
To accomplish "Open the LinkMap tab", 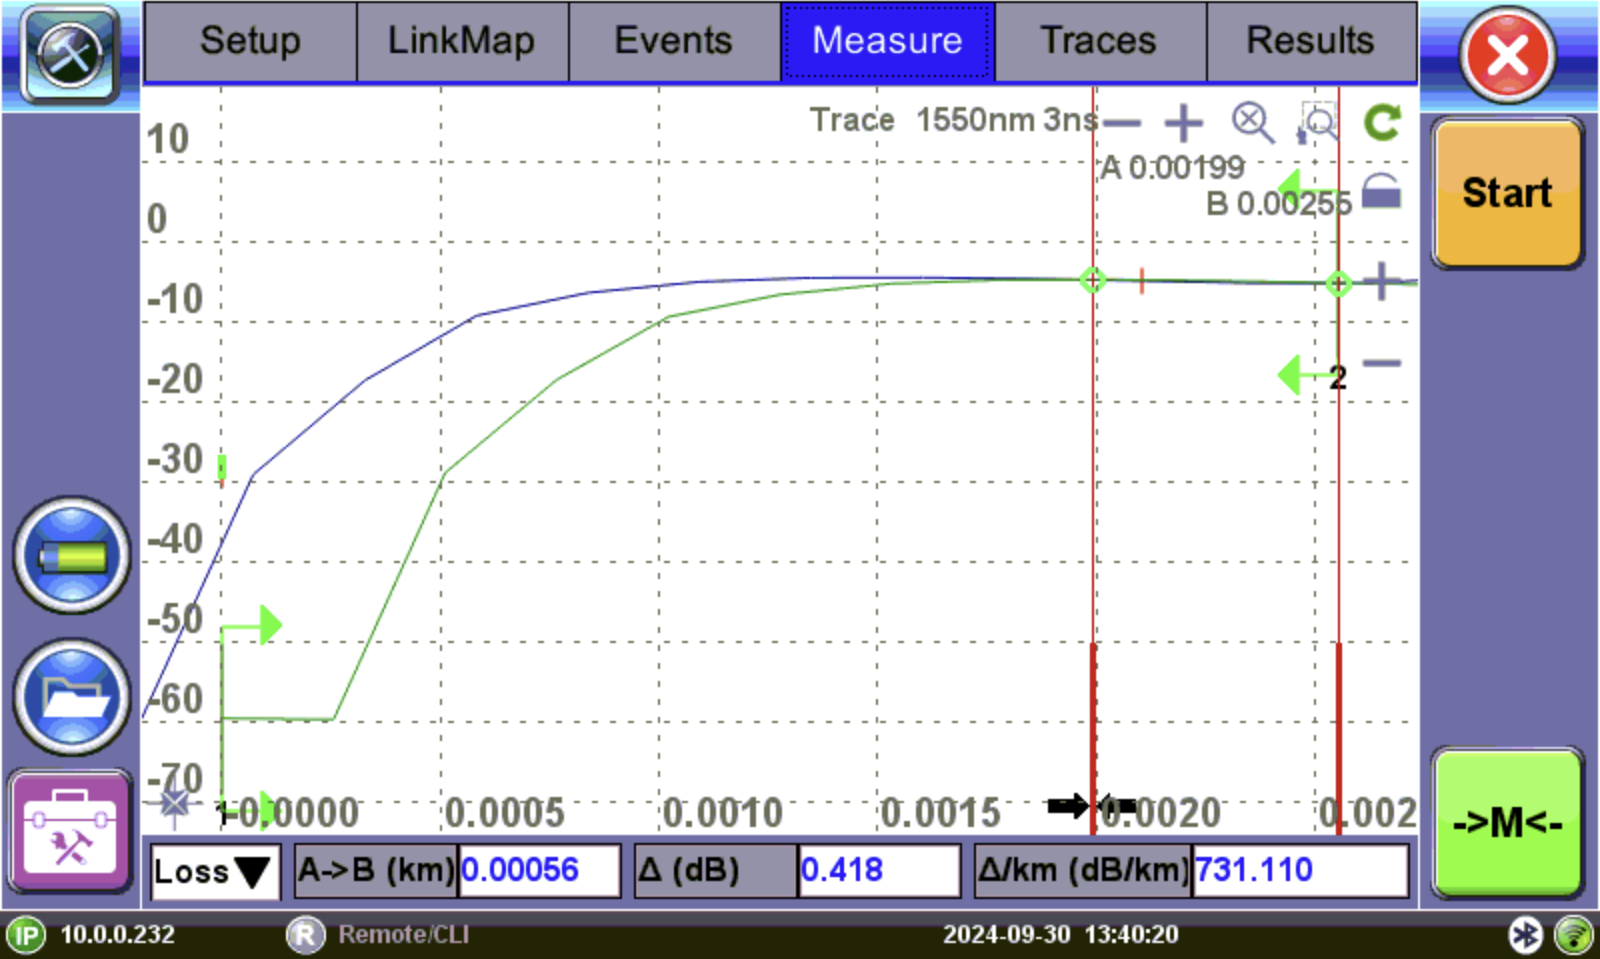I will (x=461, y=41).
